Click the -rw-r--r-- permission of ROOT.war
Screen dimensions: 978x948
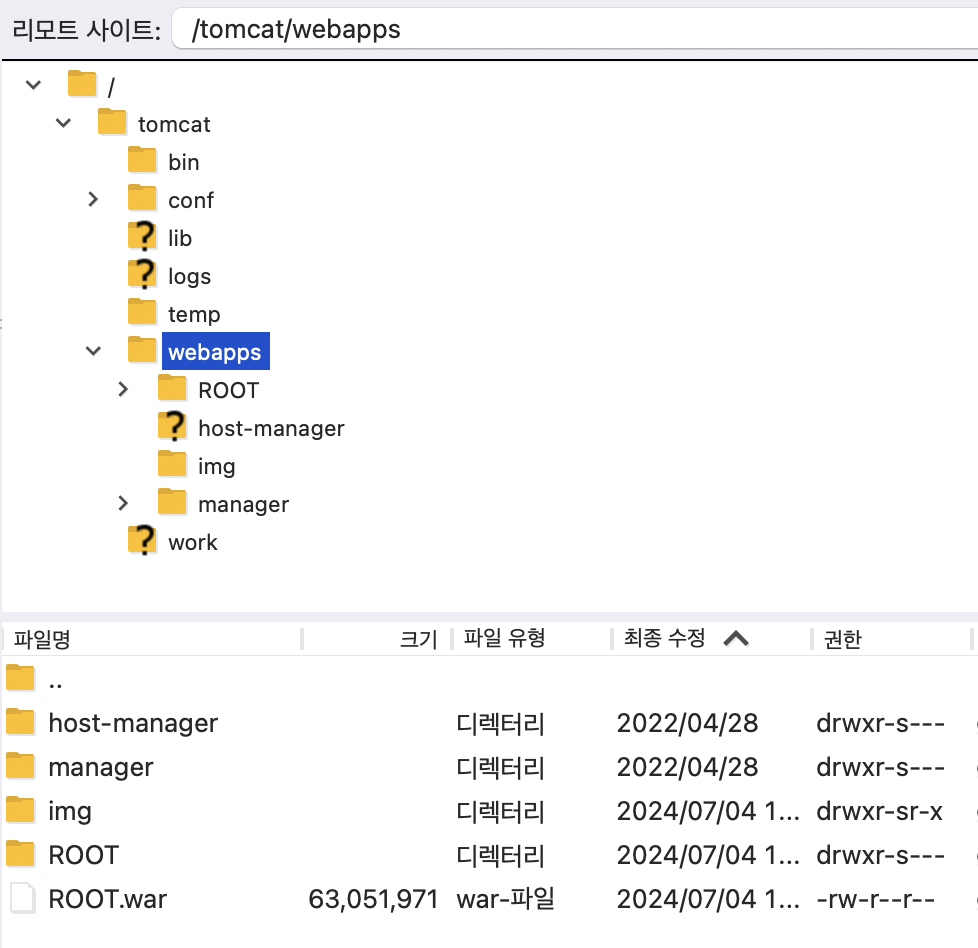coord(876,899)
